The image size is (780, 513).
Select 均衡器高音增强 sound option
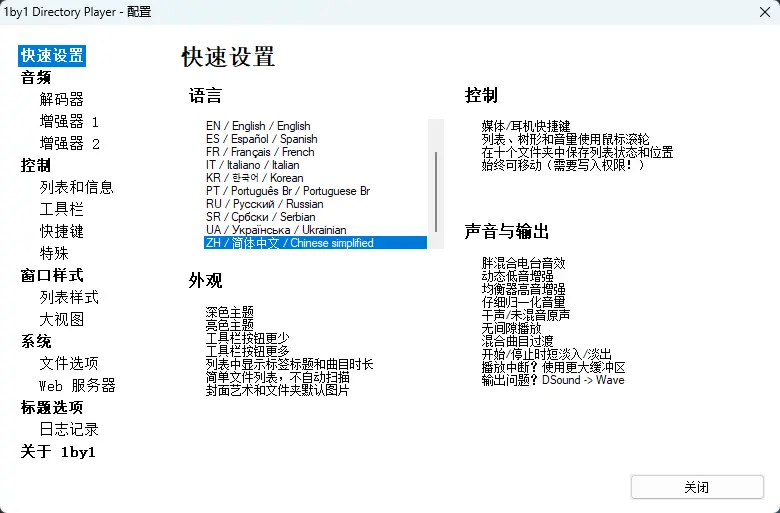[523, 289]
